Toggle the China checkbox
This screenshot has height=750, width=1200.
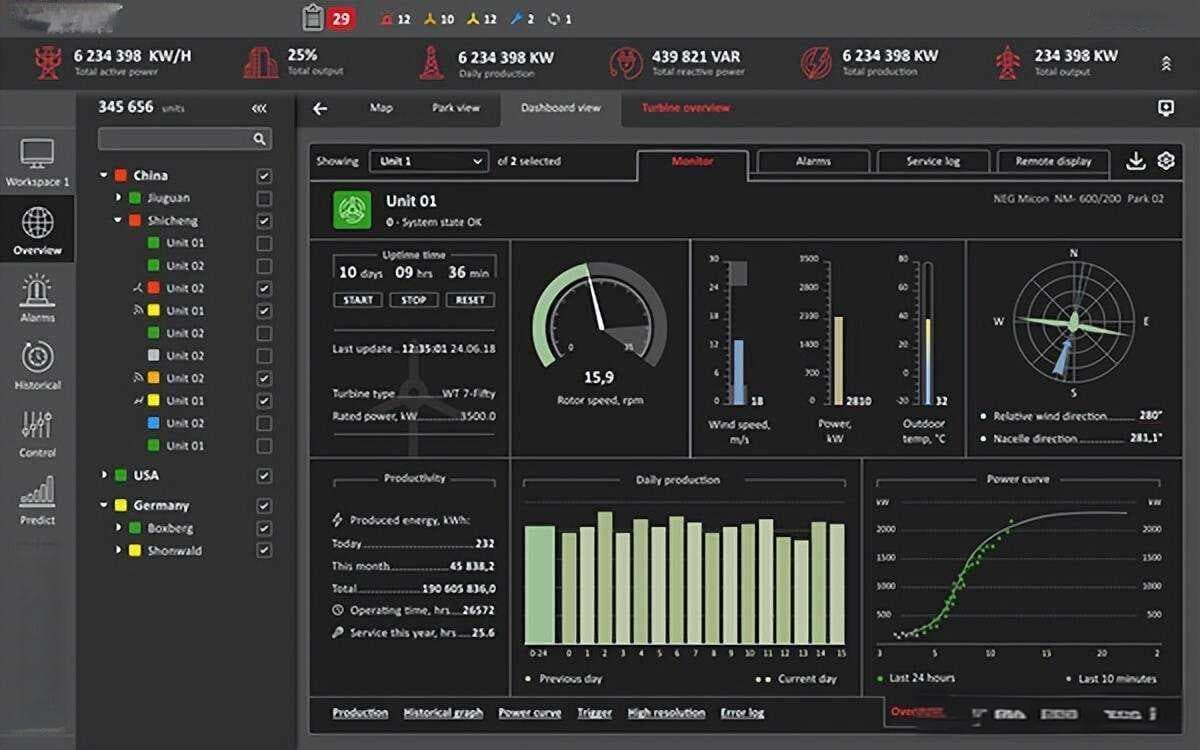tap(264, 176)
